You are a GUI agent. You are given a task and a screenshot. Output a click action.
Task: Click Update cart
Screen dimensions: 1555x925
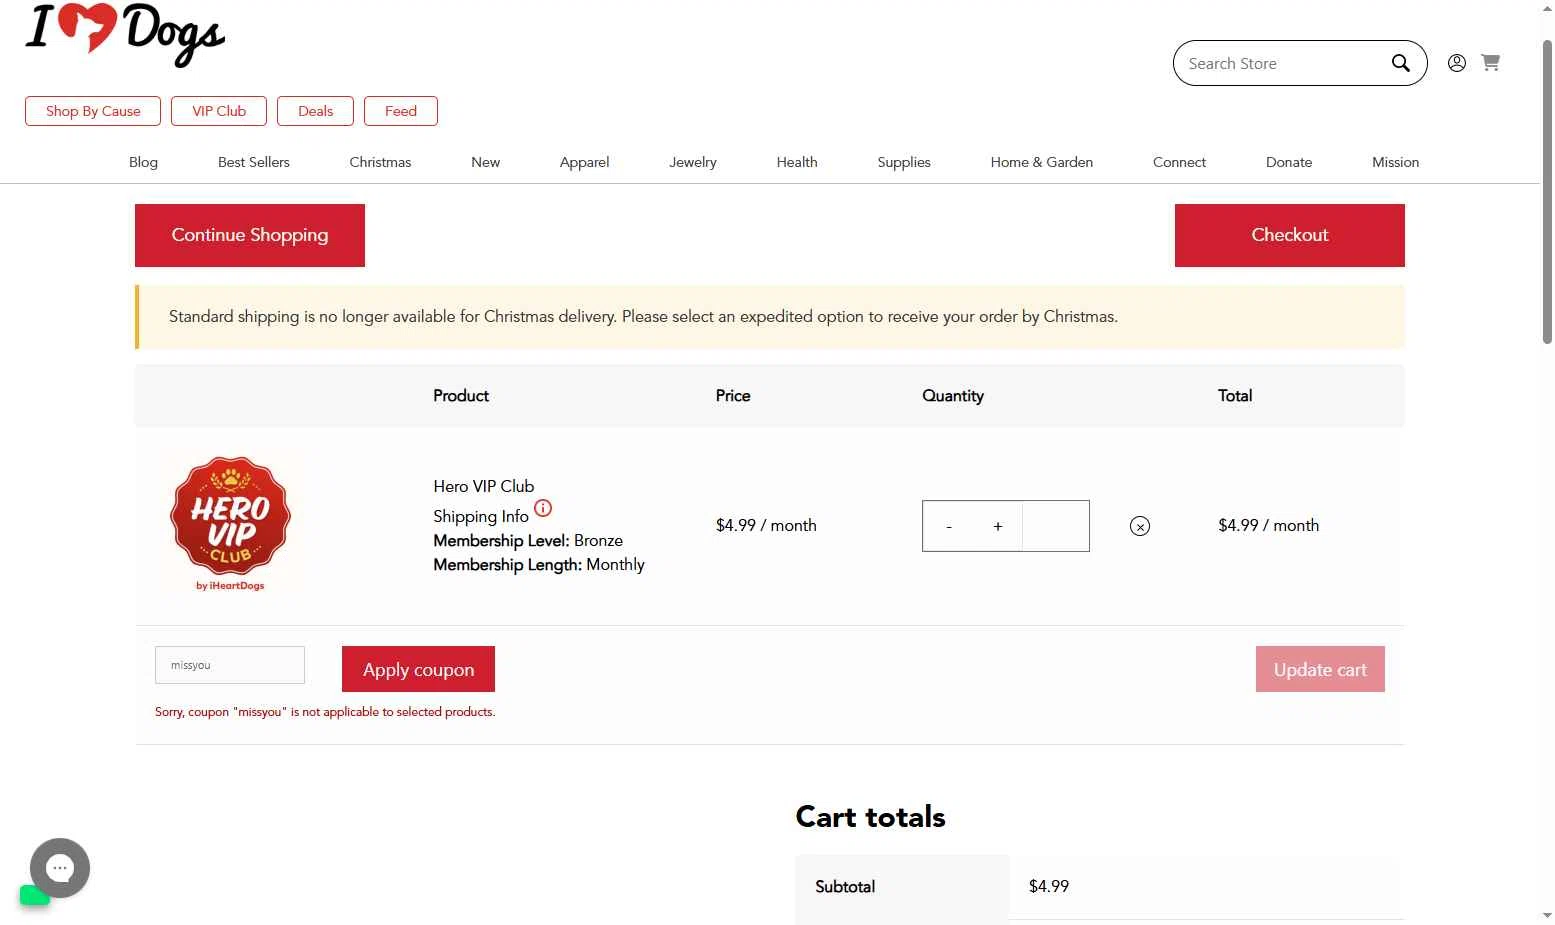[1320, 669]
